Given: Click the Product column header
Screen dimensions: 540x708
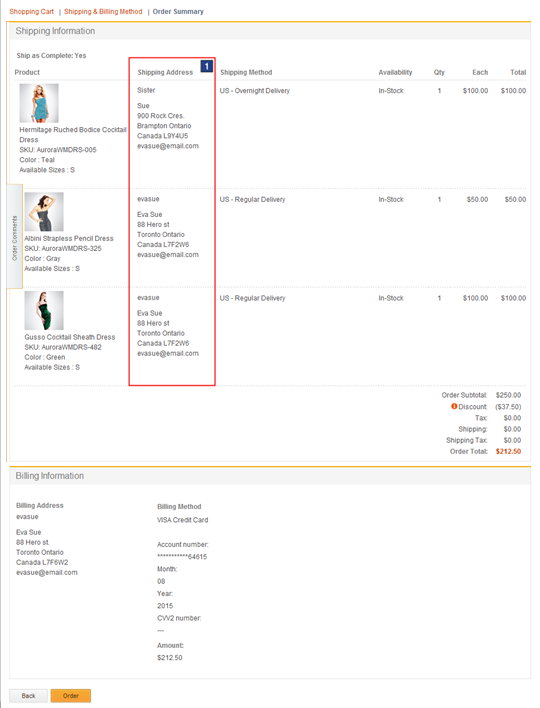Looking at the screenshot, I should click(x=27, y=72).
